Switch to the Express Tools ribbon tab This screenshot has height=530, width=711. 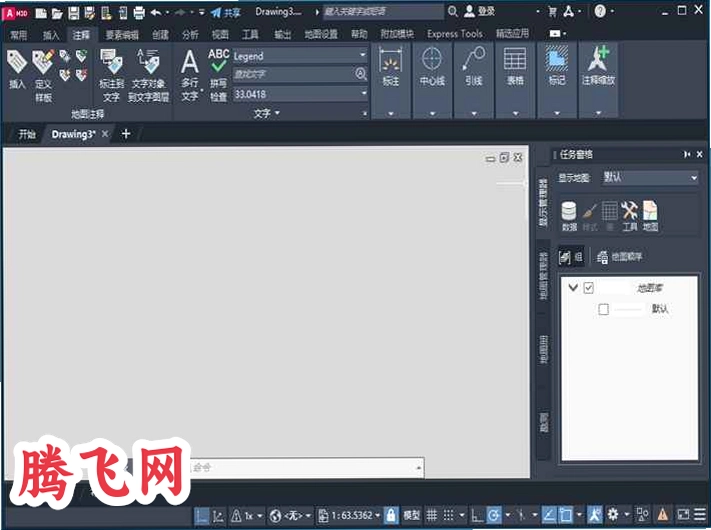click(x=455, y=34)
